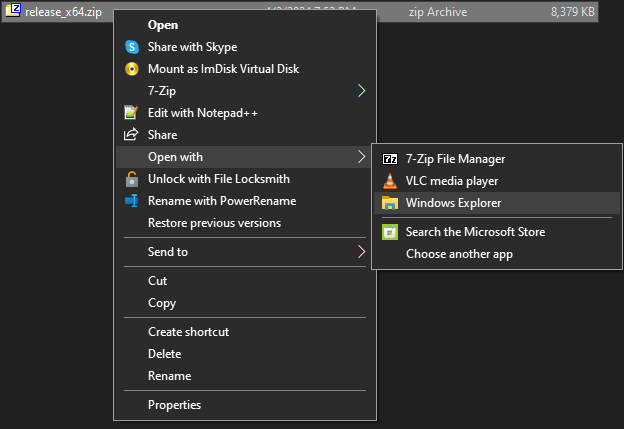Viewport: 624px width, 429px height.
Task: Click Create shortcut menu entry
Action: (188, 332)
